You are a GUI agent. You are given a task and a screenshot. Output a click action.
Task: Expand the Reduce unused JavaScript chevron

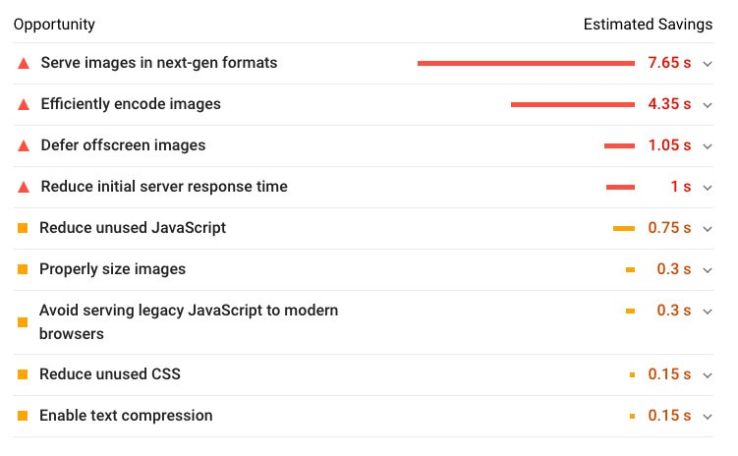tap(707, 228)
